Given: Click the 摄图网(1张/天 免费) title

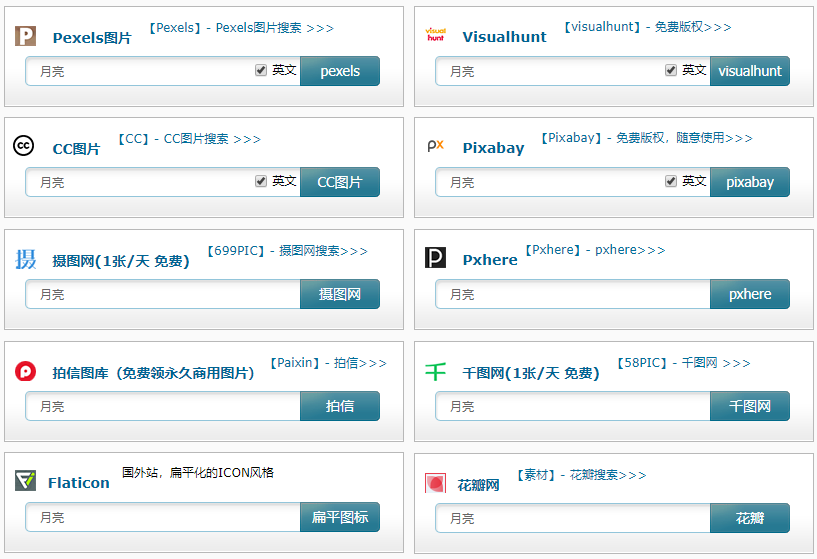Looking at the screenshot, I should coord(121,261).
